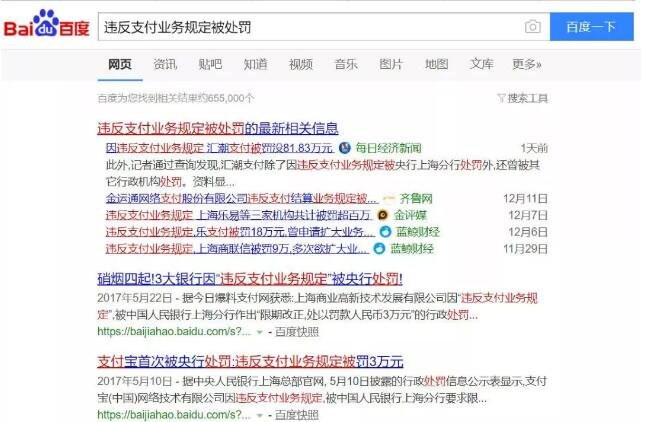Click the Baidu logo
646x422 pixels.
tap(47, 24)
